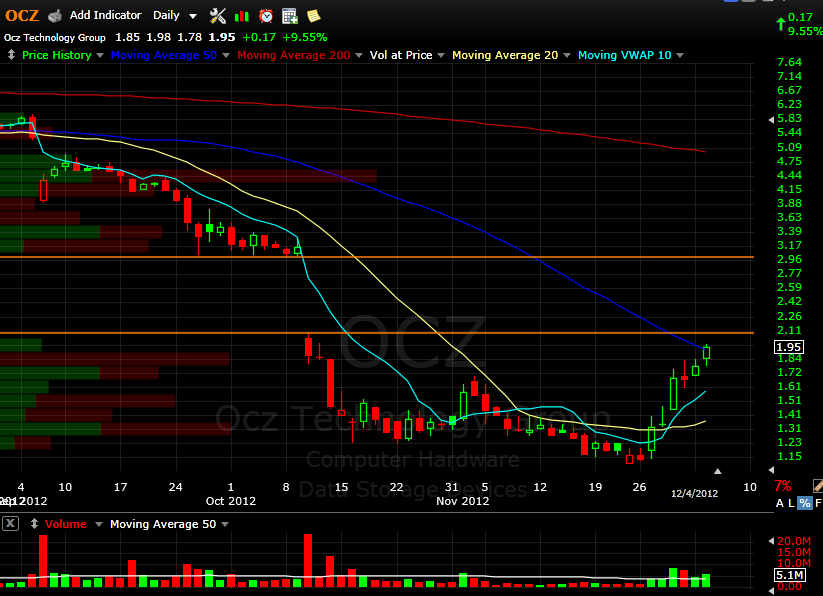Click the Volume indicator label
This screenshot has width=823, height=596.
[x=66, y=524]
